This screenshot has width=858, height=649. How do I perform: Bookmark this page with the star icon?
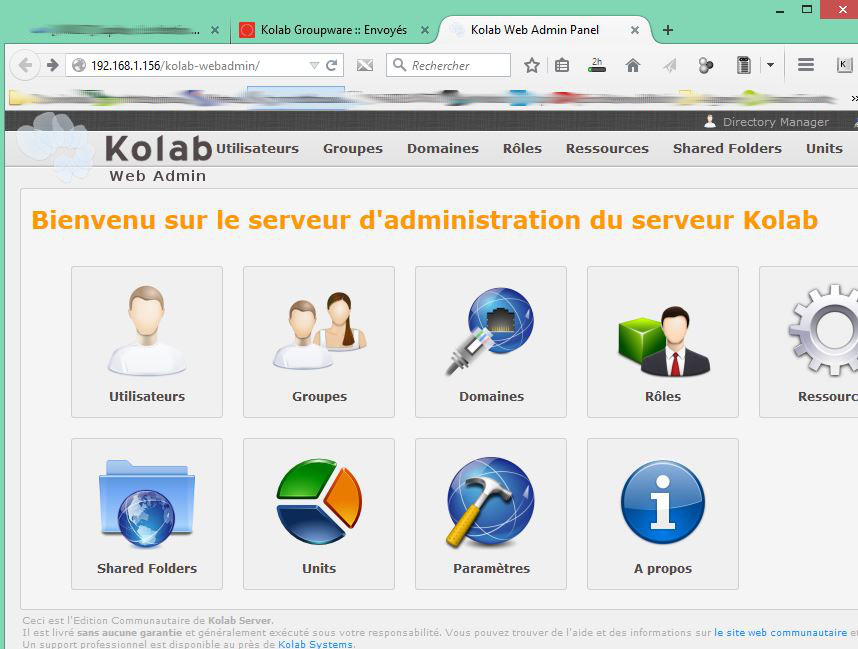[x=531, y=66]
